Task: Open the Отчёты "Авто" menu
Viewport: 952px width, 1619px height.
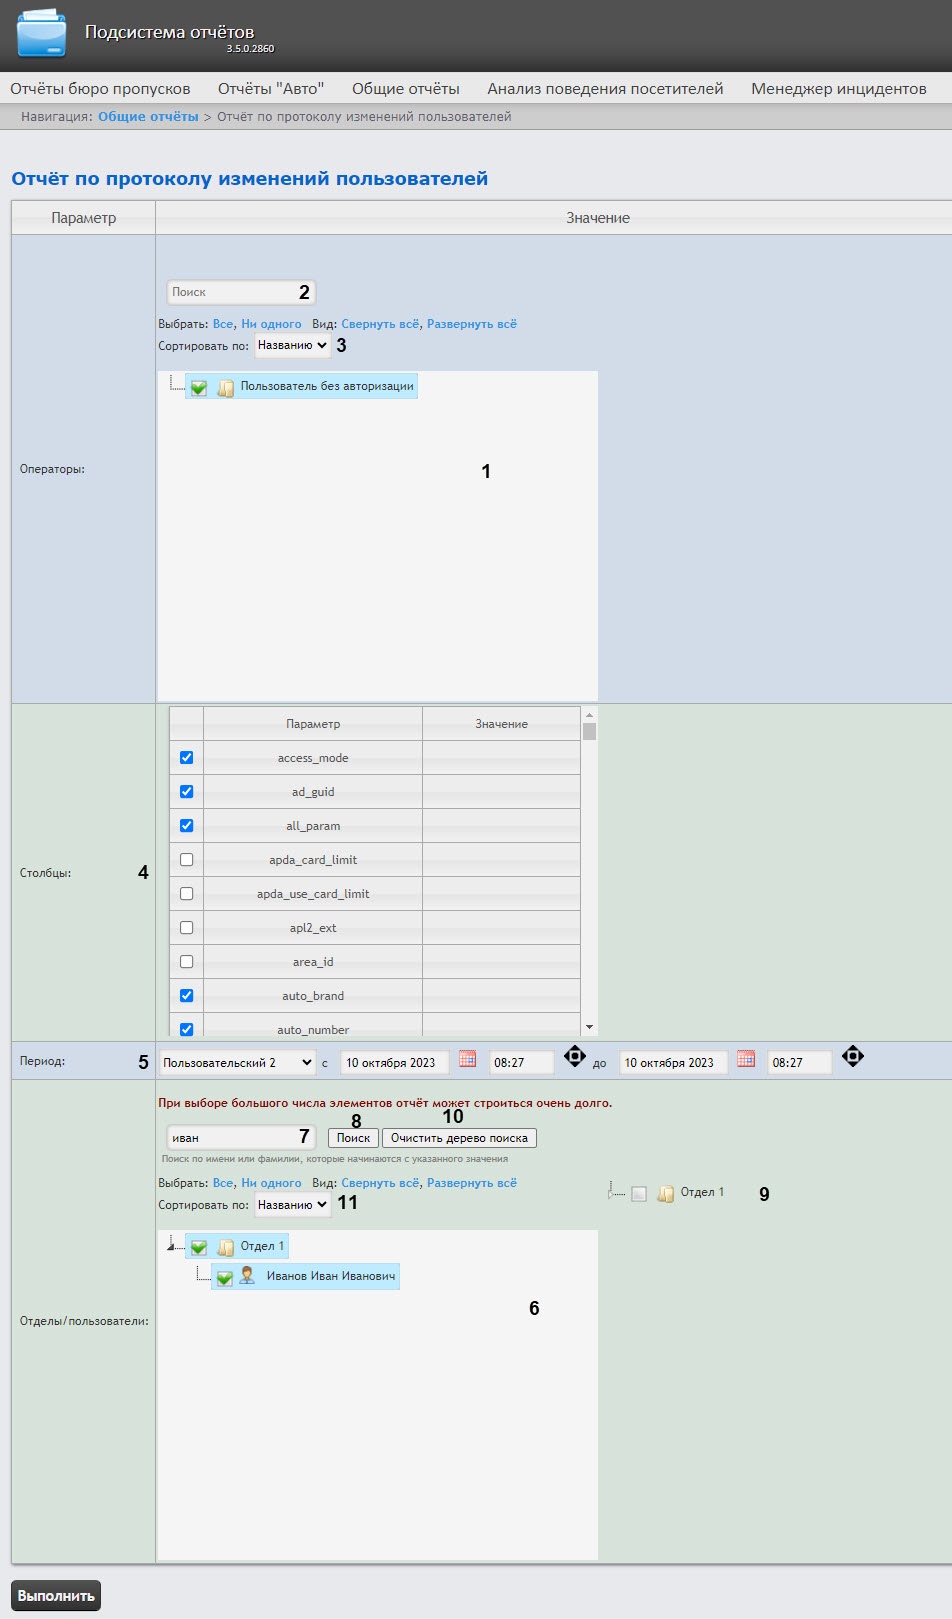Action: [x=271, y=89]
